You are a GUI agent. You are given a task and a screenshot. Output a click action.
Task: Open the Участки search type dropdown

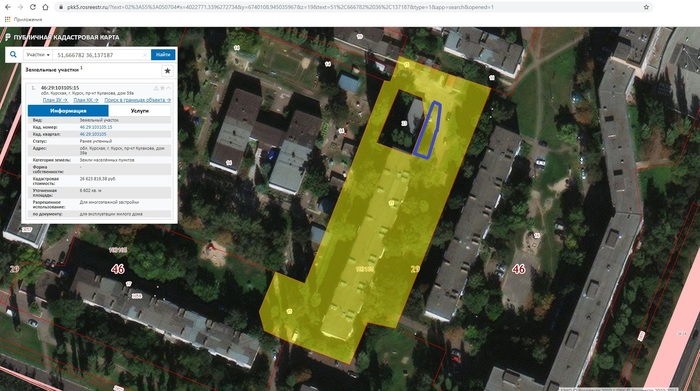click(x=38, y=54)
